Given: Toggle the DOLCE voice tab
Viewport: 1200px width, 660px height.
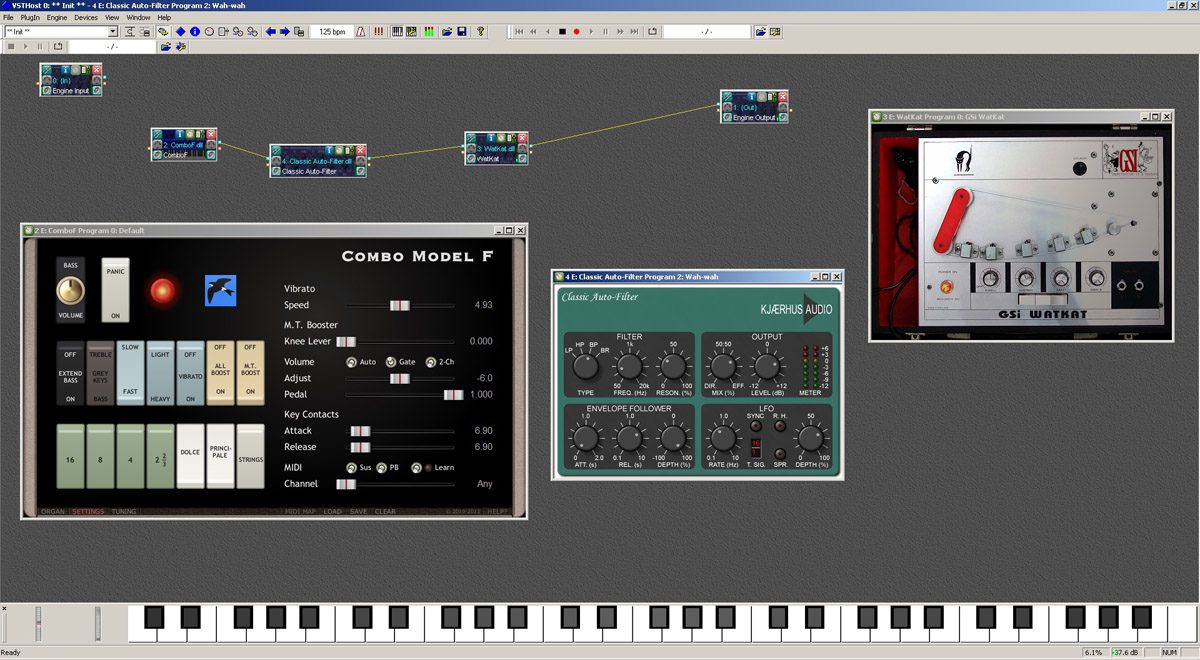Looking at the screenshot, I should [x=190, y=456].
